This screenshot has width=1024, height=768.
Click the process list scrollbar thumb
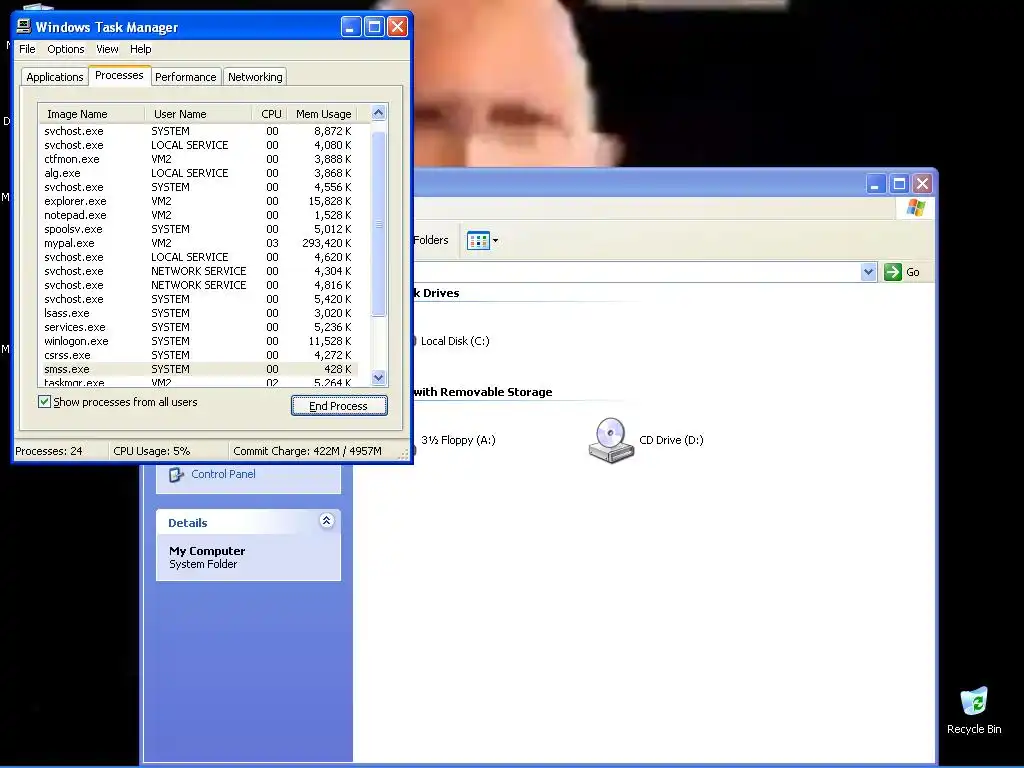click(379, 224)
